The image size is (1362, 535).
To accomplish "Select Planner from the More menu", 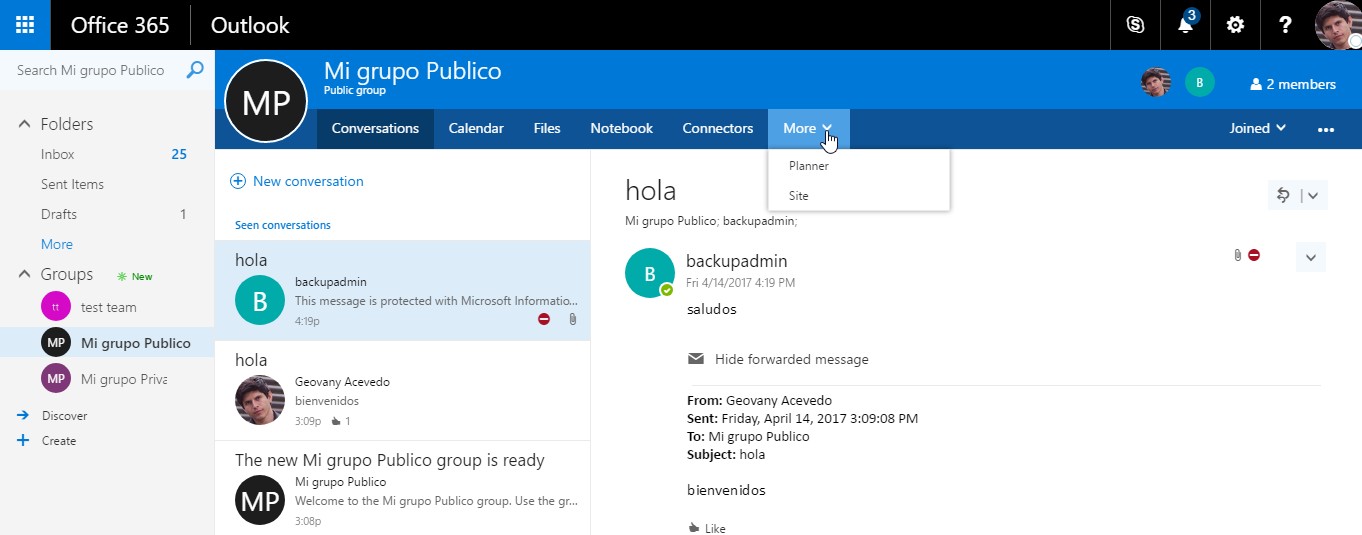I will (858, 166).
